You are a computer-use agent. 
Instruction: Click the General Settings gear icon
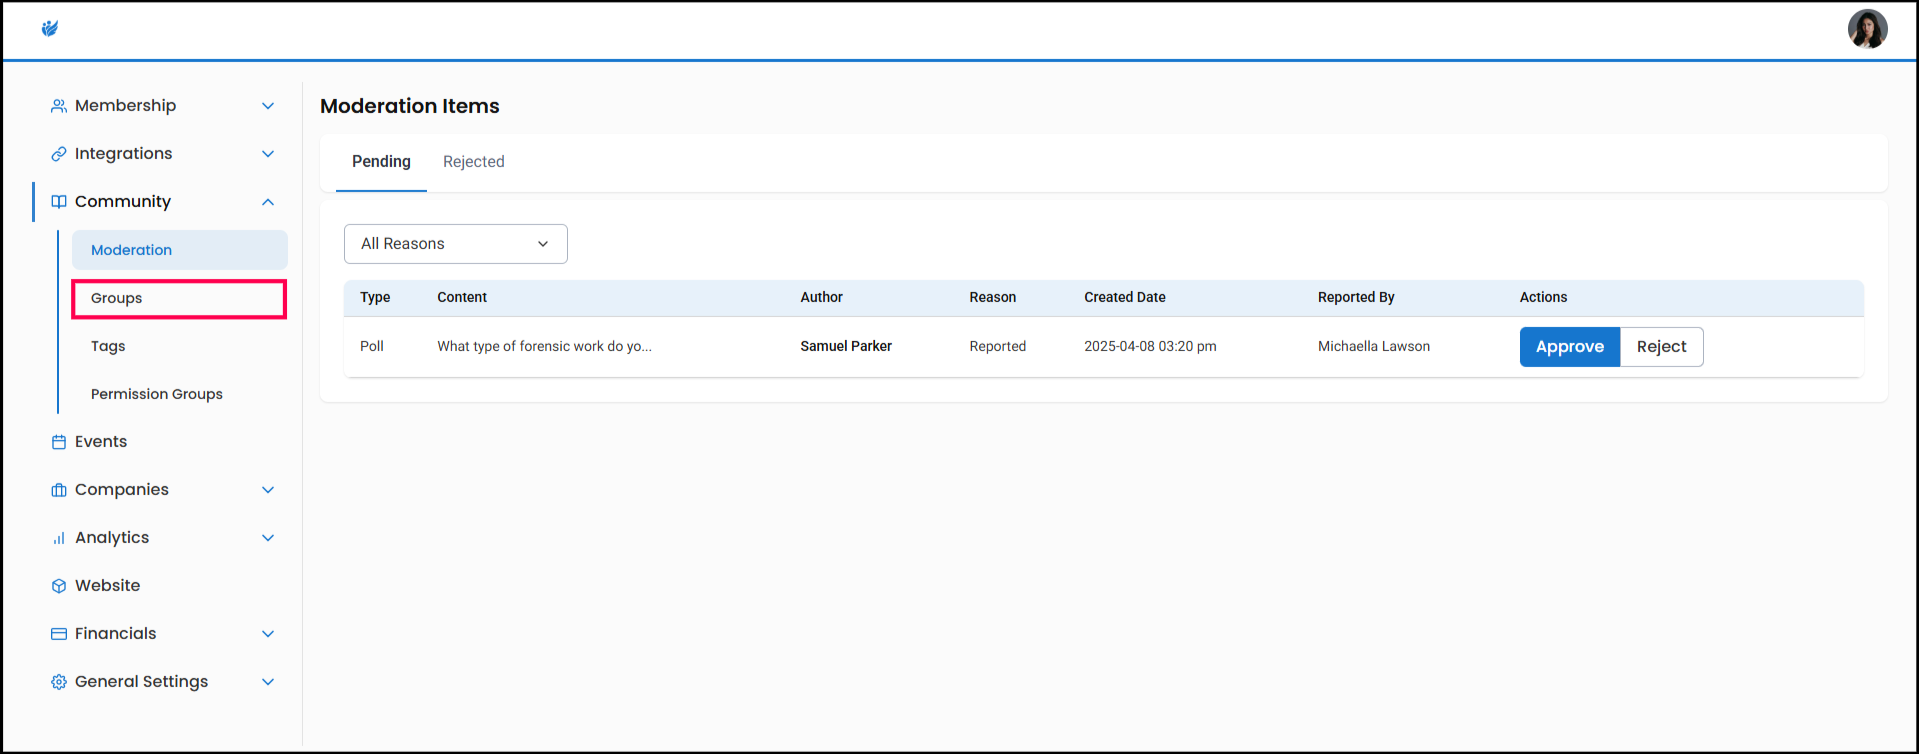[x=59, y=682]
